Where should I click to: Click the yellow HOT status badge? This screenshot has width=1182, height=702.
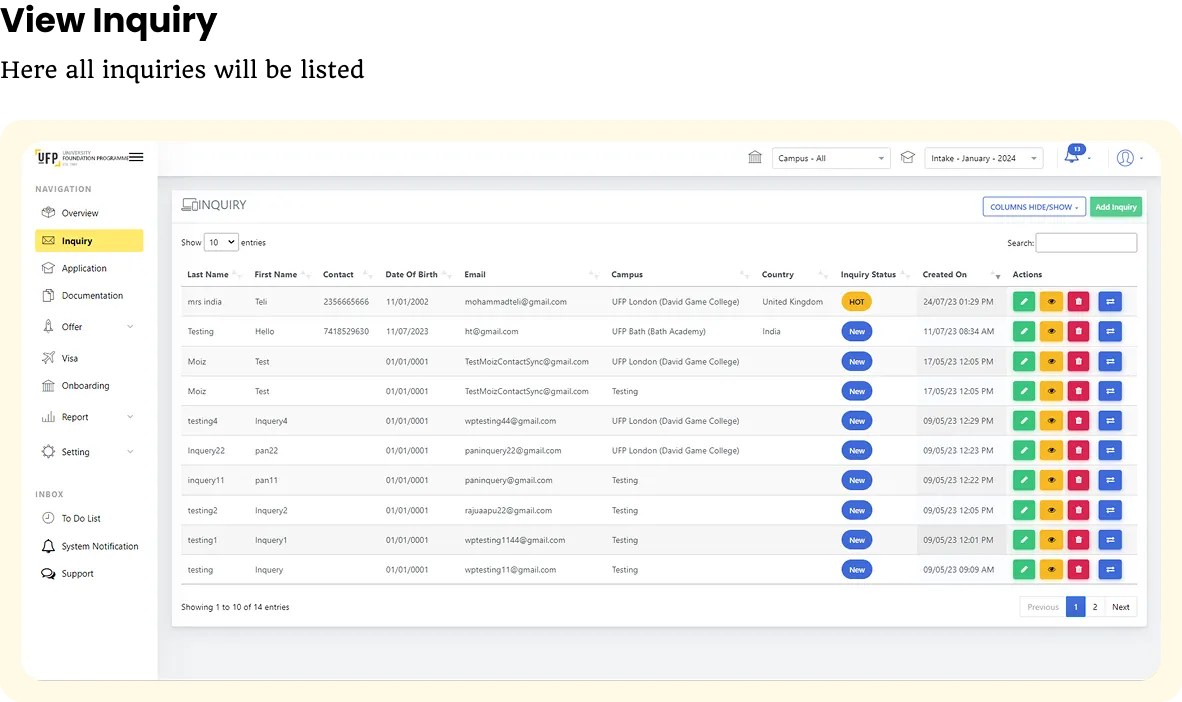click(856, 302)
